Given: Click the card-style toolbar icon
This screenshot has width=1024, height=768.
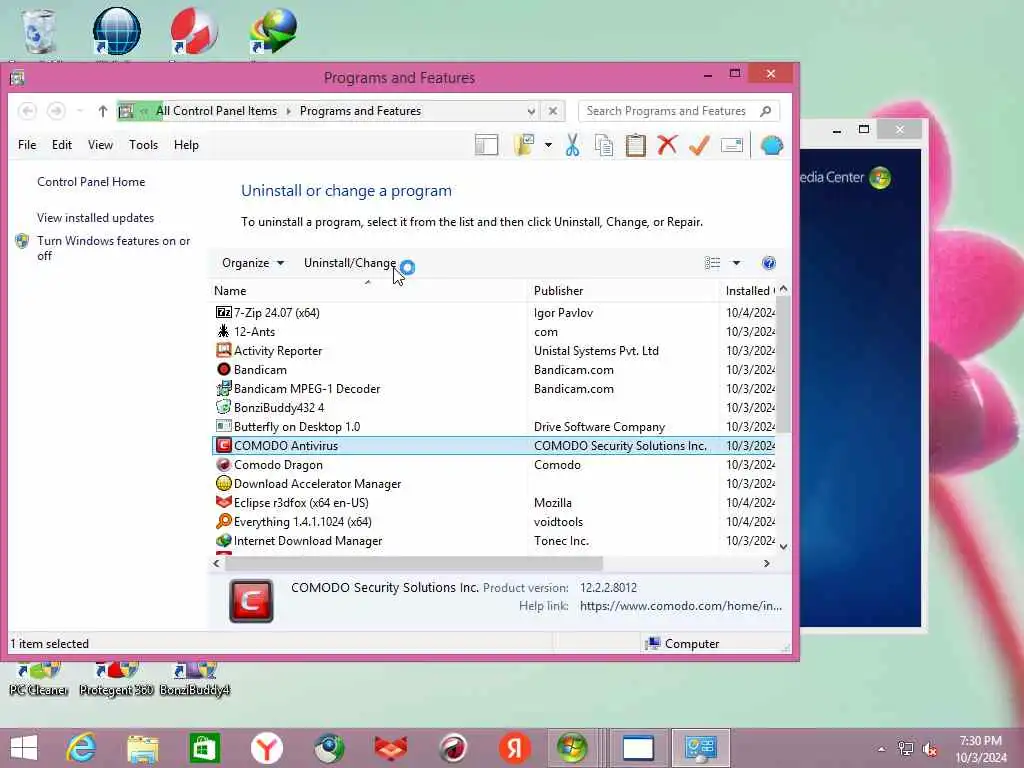Looking at the screenshot, I should [731, 145].
